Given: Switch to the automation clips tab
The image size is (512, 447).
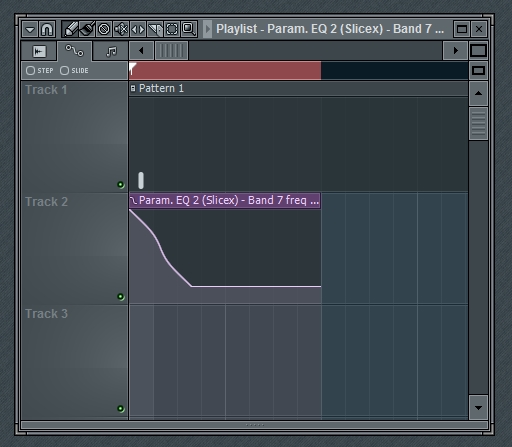Looking at the screenshot, I should (75, 51).
